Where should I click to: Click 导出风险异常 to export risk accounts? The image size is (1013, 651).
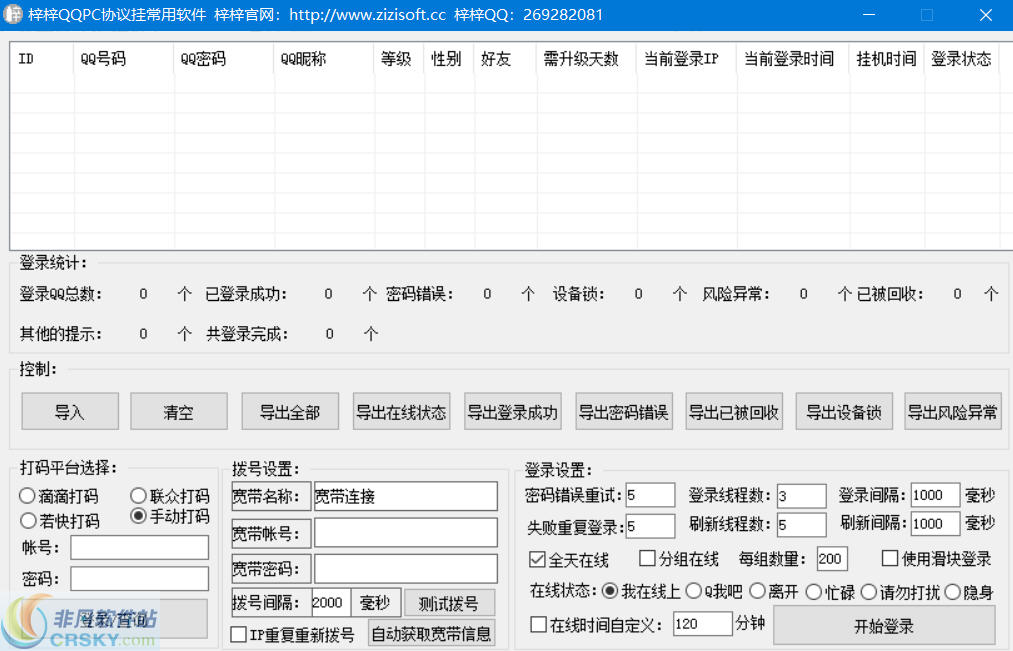click(952, 410)
